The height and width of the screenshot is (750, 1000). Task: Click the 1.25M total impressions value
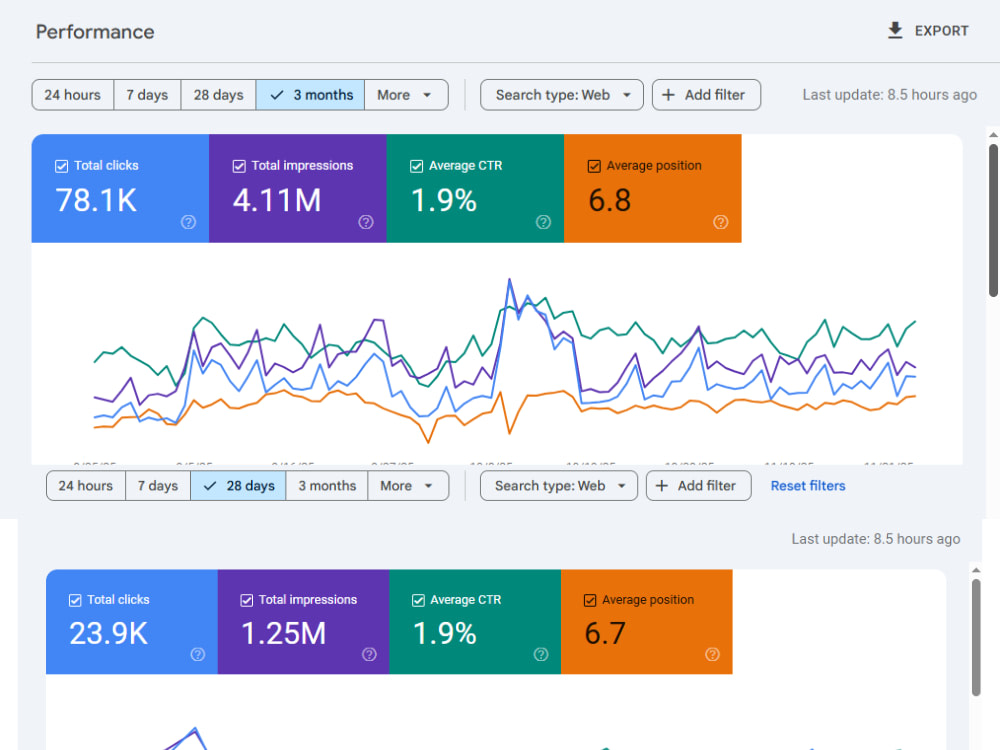tap(283, 633)
